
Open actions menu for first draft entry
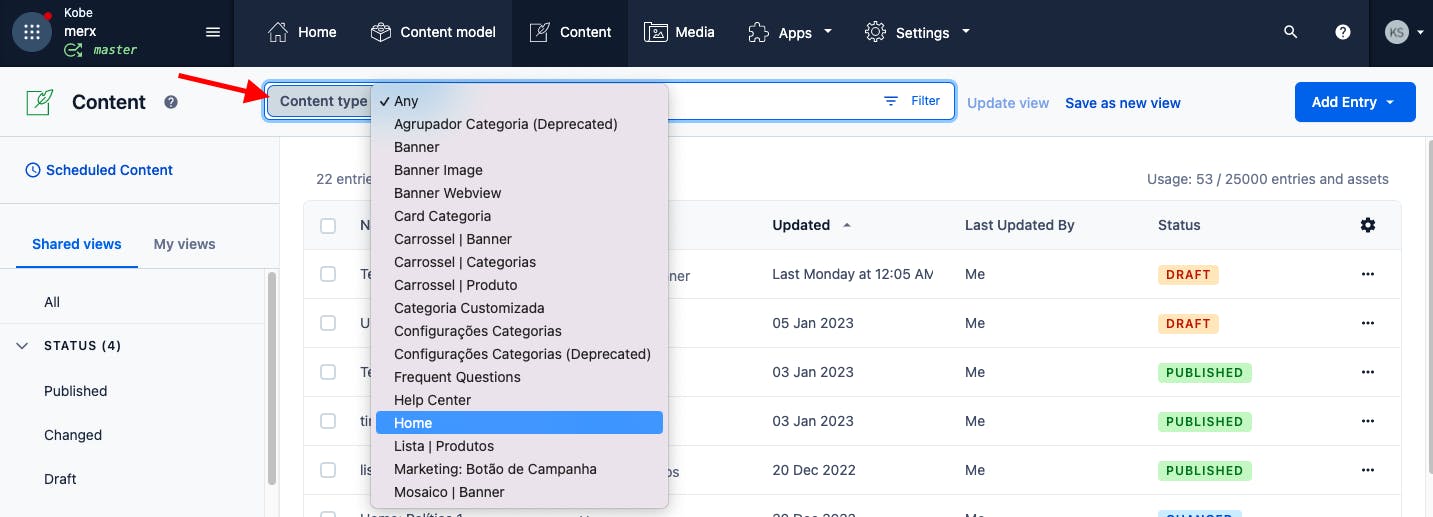[x=1368, y=274]
